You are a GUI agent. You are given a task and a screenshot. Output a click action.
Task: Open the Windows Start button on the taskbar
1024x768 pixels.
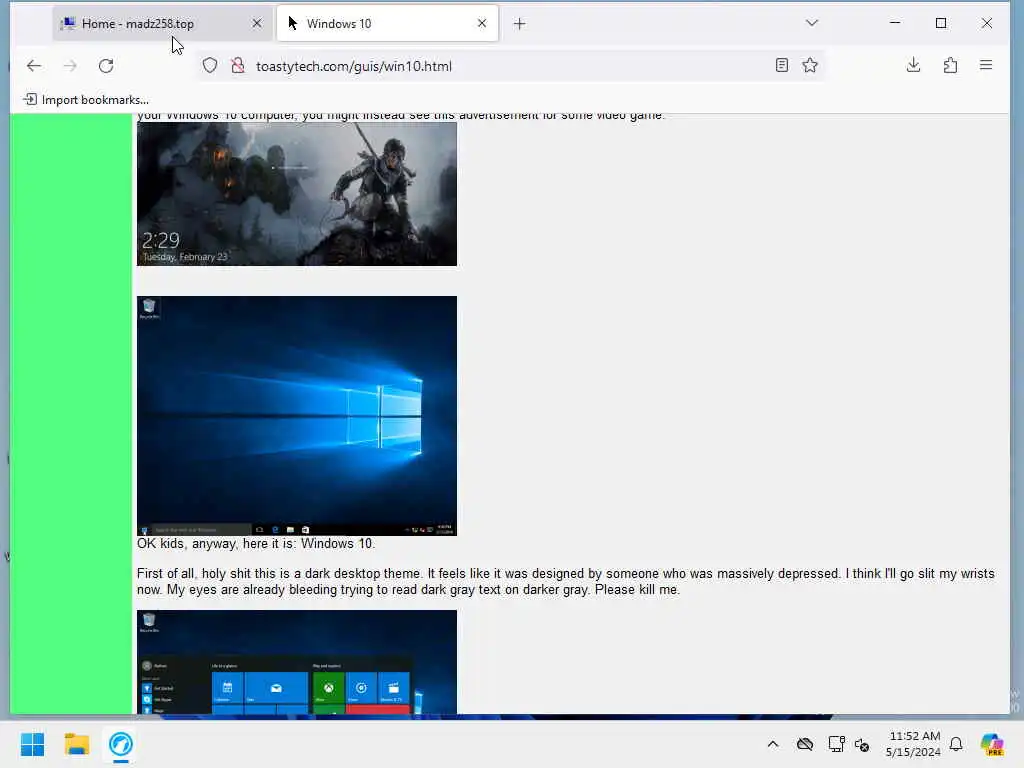(33, 744)
